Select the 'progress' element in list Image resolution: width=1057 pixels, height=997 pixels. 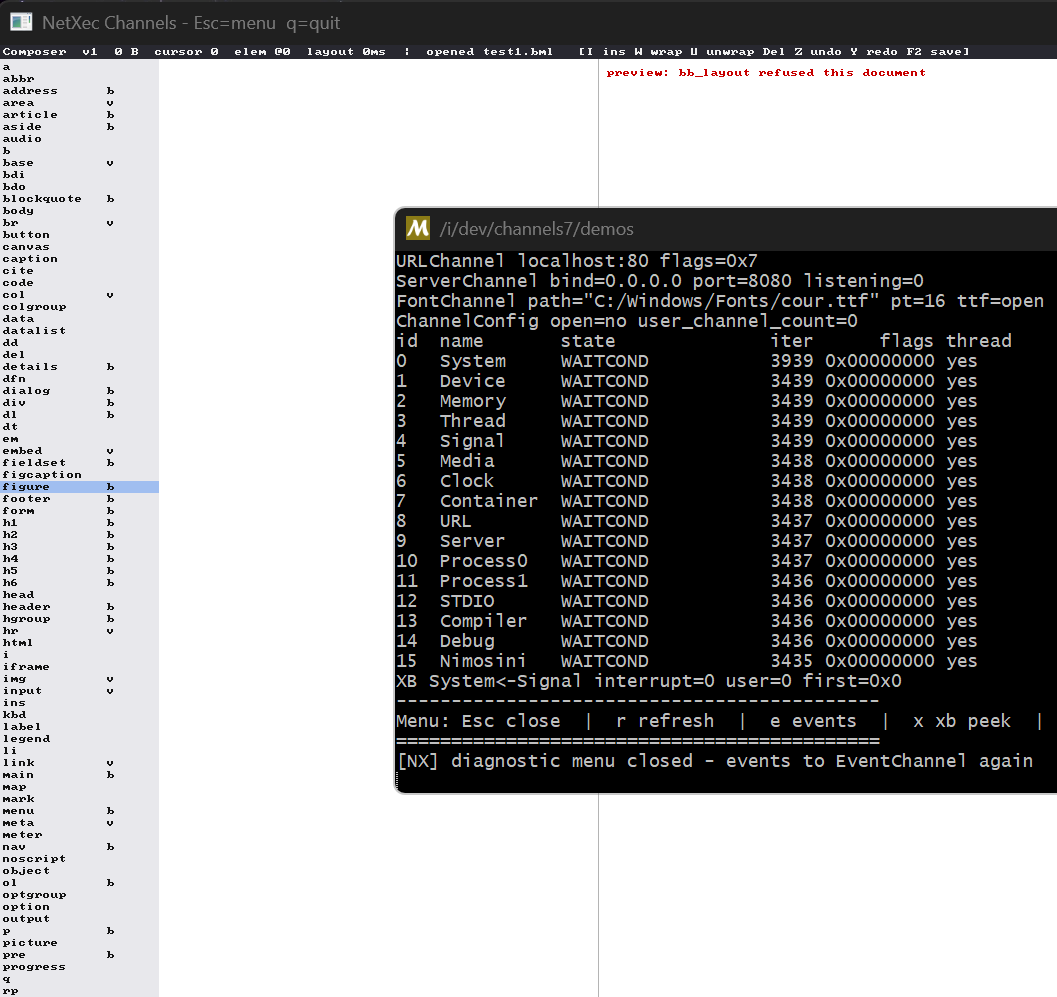point(80,967)
